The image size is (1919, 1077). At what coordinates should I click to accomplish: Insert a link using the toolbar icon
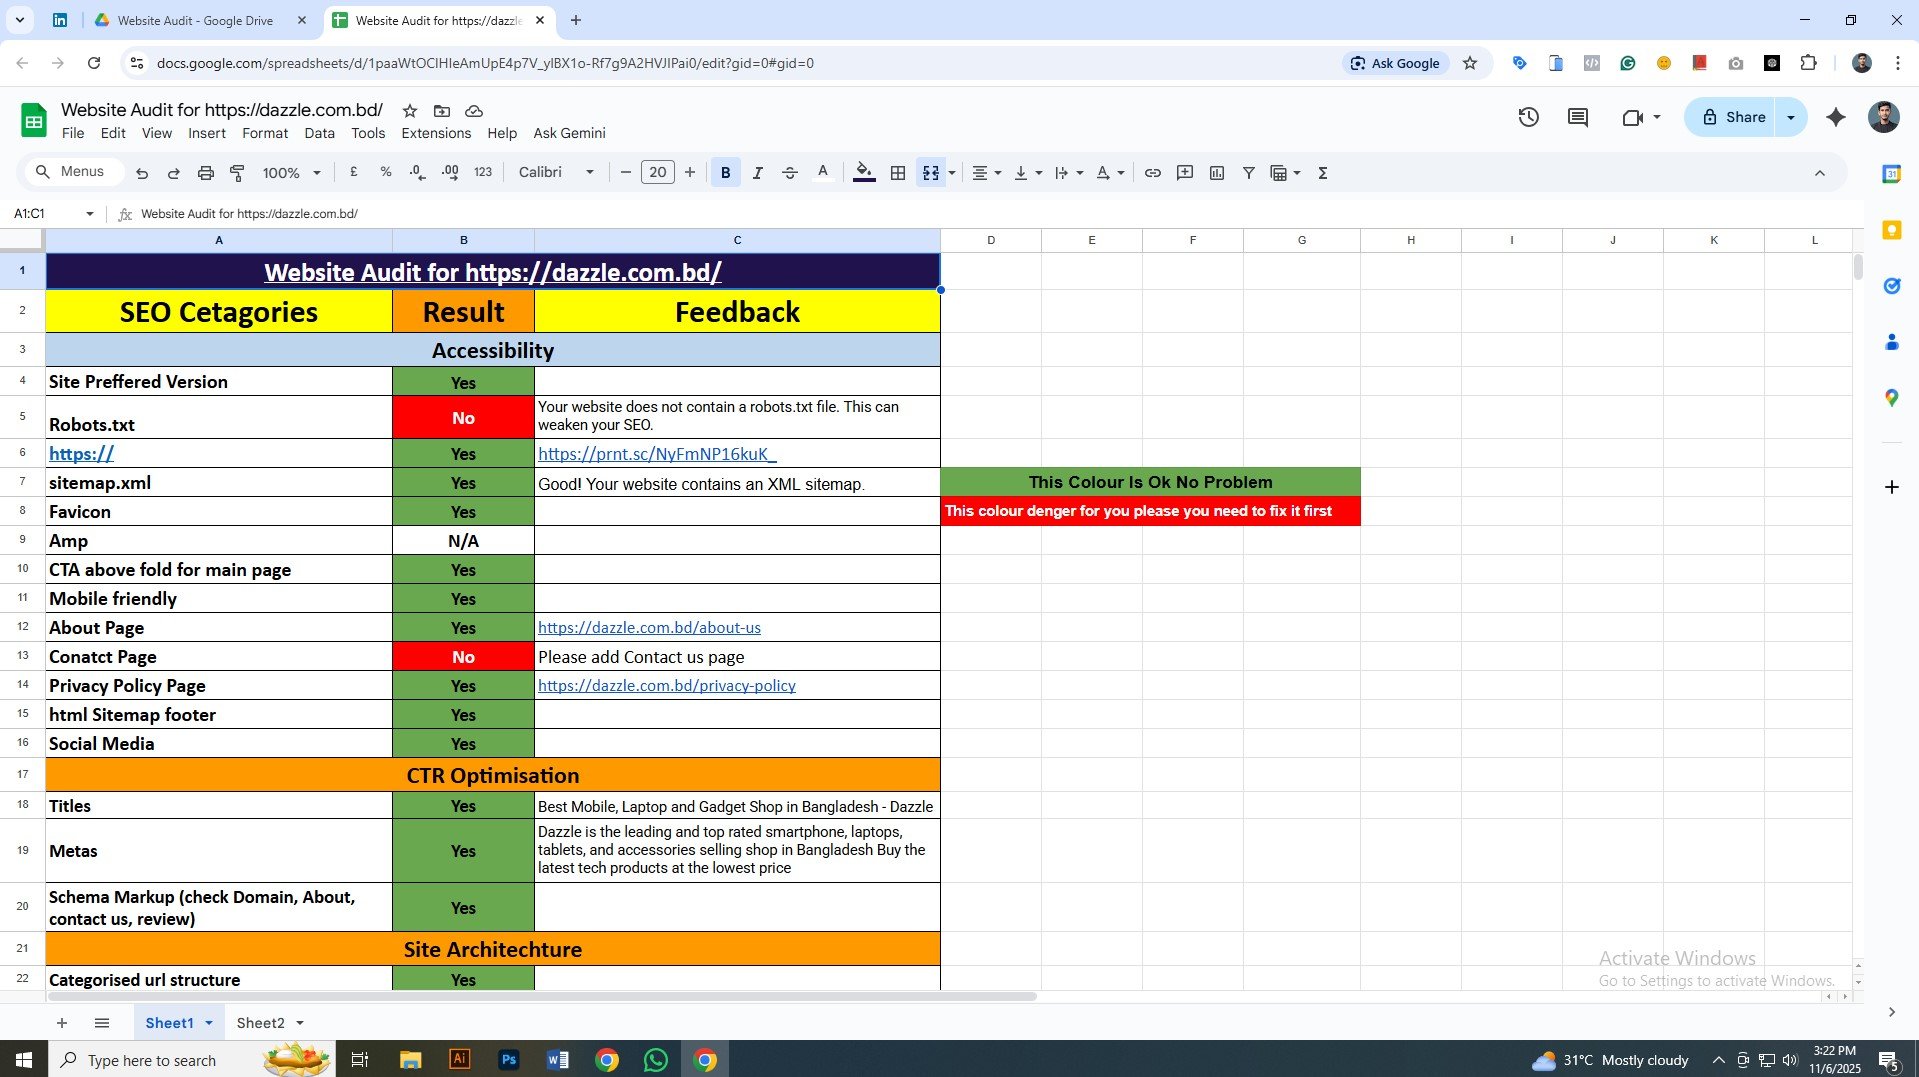coord(1152,172)
